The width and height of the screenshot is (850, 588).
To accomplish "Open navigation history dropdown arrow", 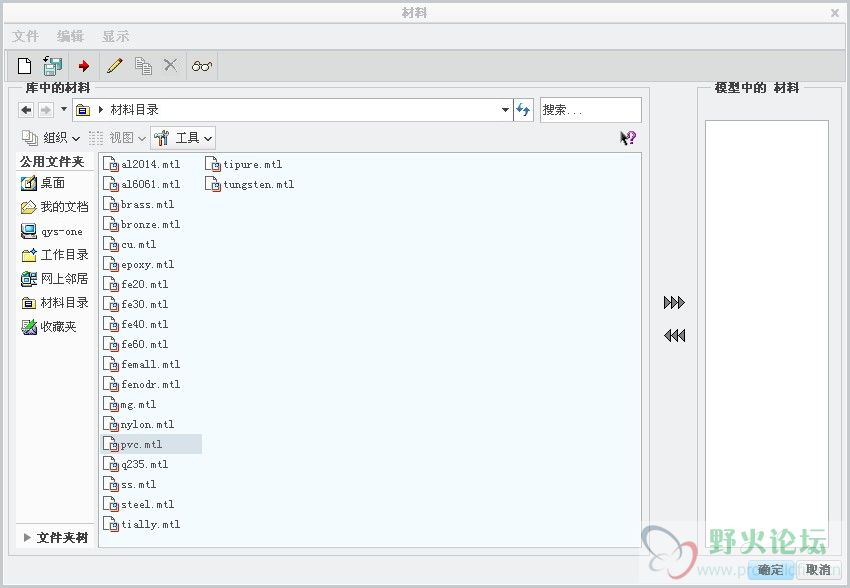I will (63, 109).
